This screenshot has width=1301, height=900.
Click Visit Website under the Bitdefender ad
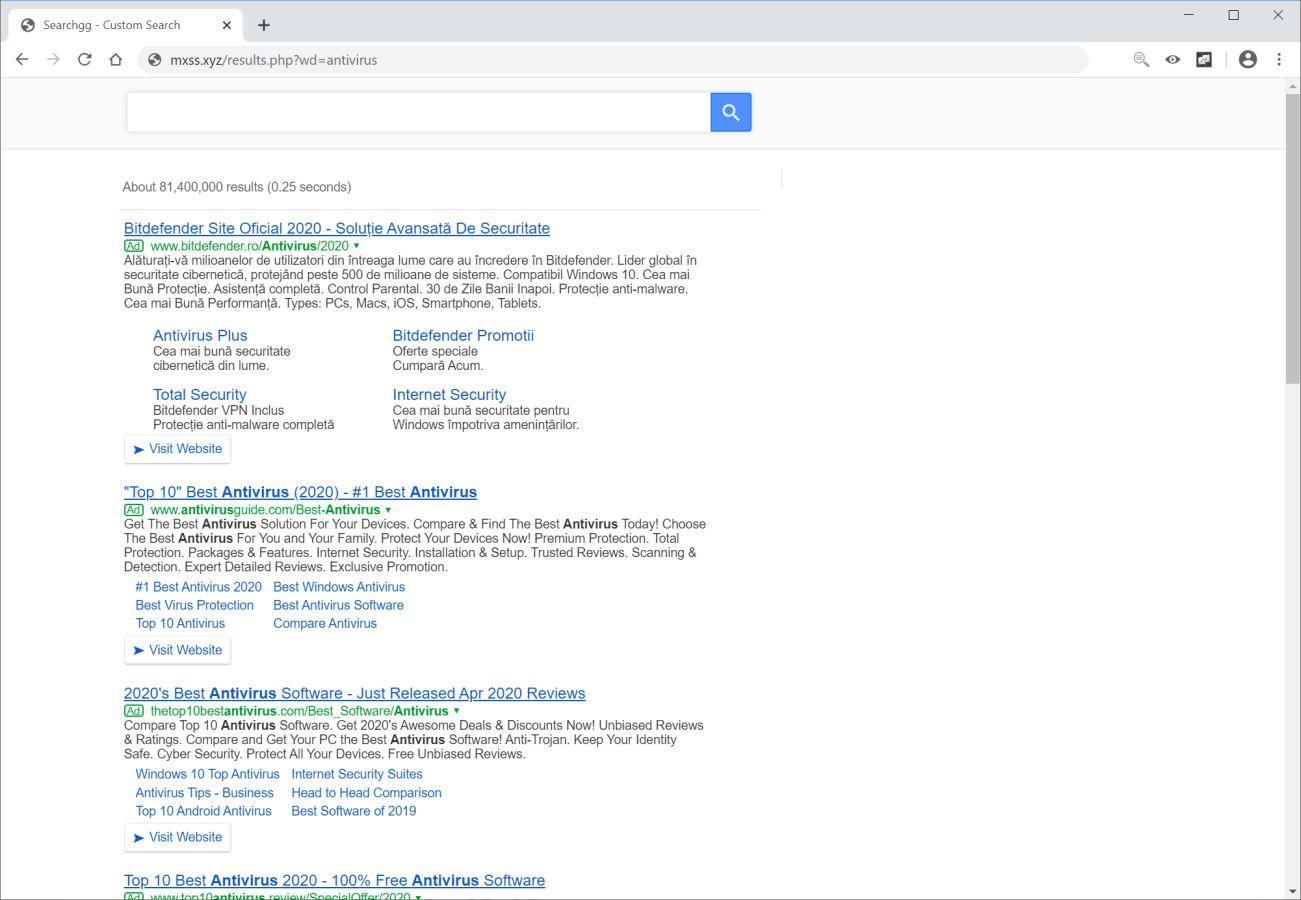click(178, 449)
